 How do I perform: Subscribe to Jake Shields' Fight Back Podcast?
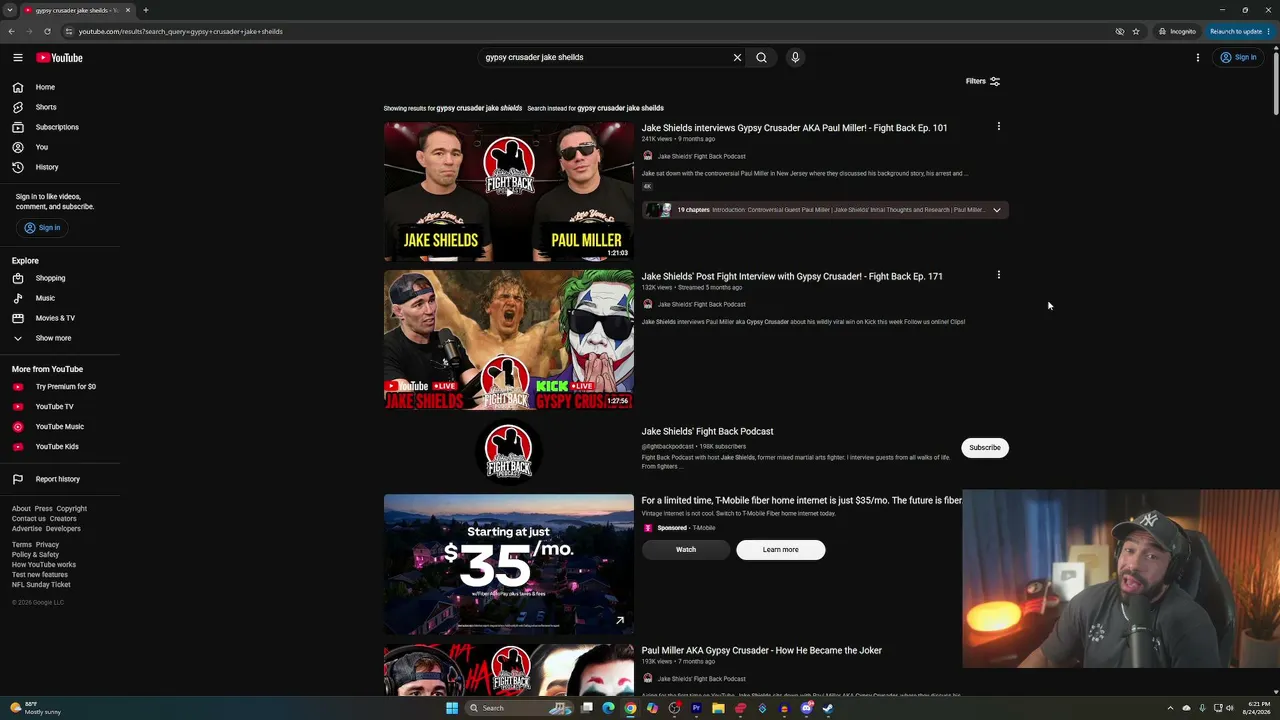coord(985,448)
